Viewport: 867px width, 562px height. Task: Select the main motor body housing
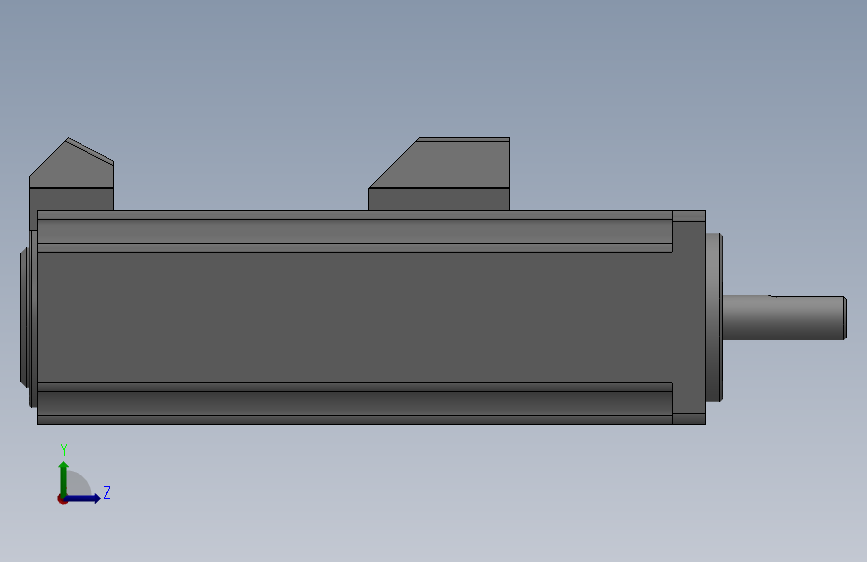pos(355,318)
